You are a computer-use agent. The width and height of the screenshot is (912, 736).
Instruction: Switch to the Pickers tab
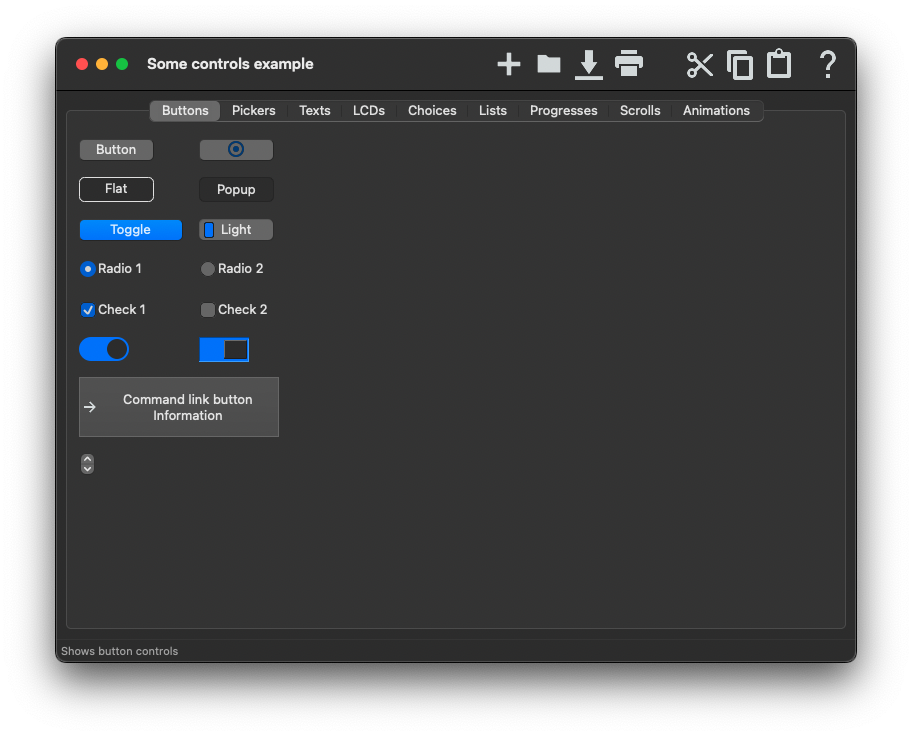tap(253, 111)
